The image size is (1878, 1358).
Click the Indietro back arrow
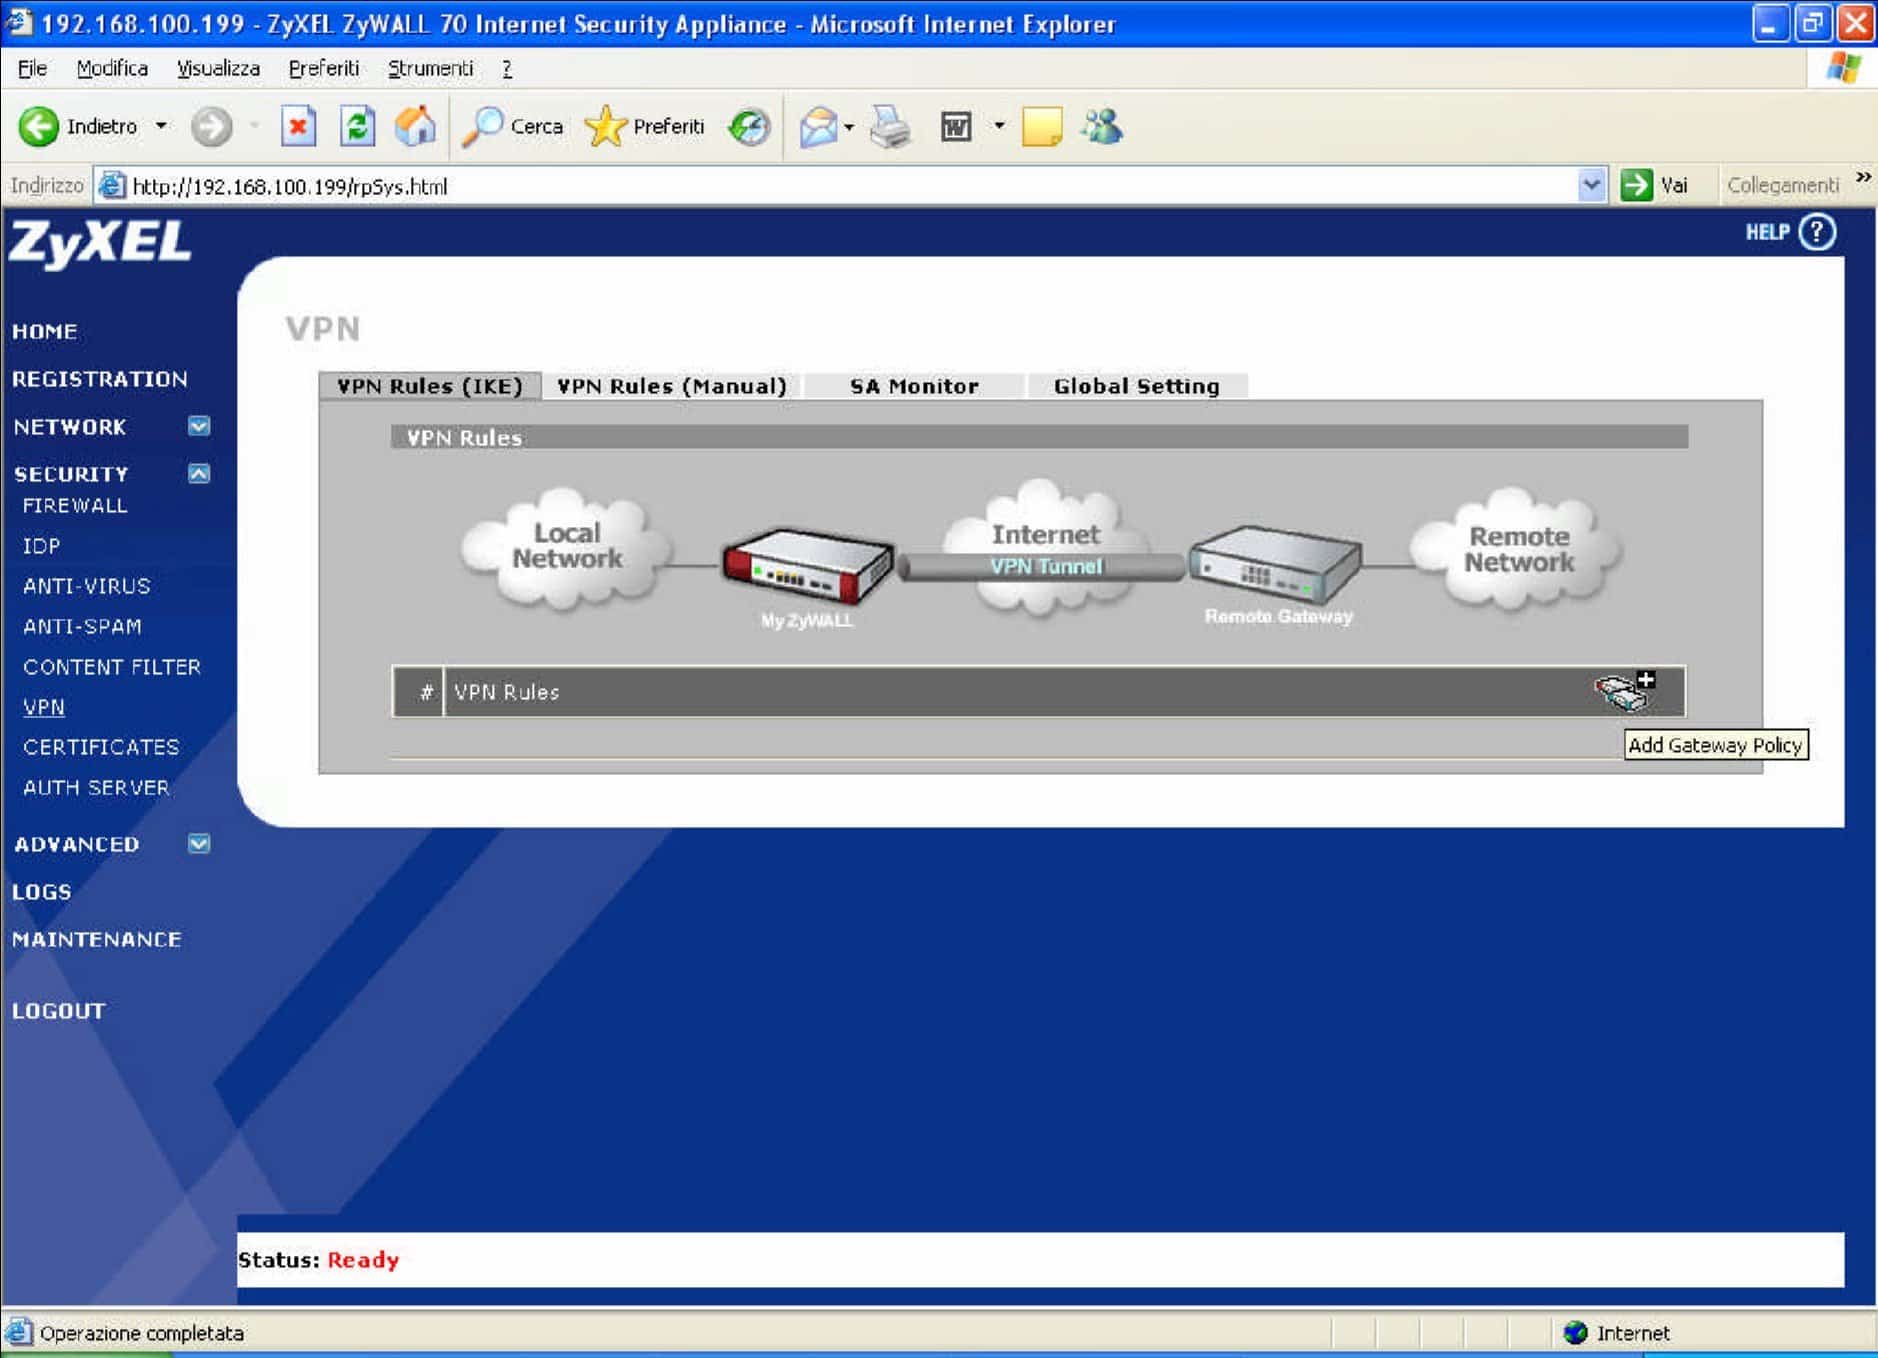(39, 127)
